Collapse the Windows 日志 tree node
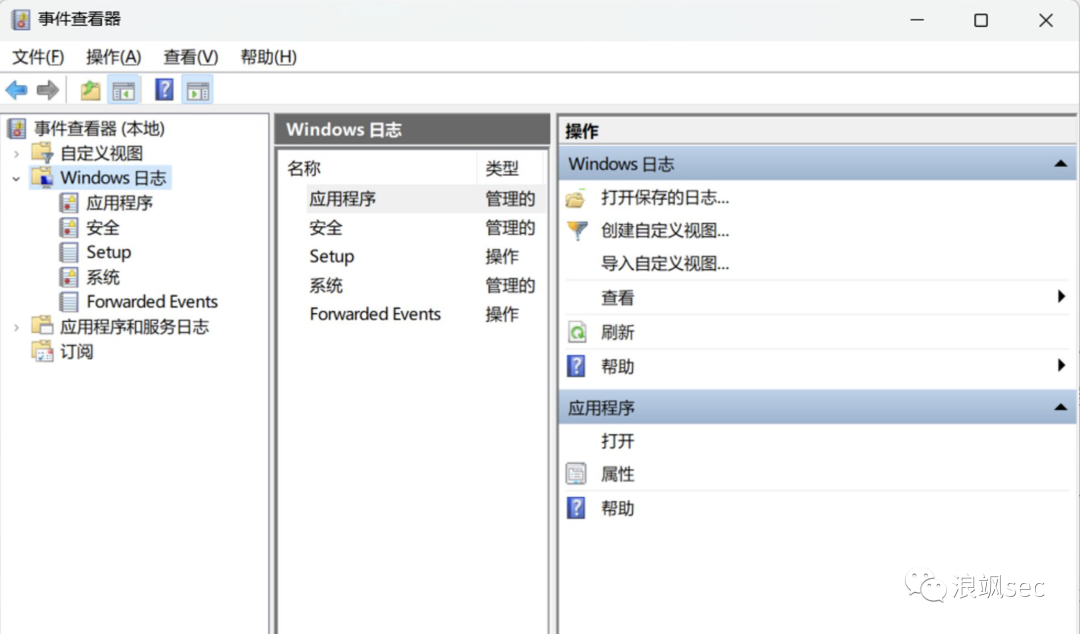This screenshot has height=634, width=1080. pos(17,178)
